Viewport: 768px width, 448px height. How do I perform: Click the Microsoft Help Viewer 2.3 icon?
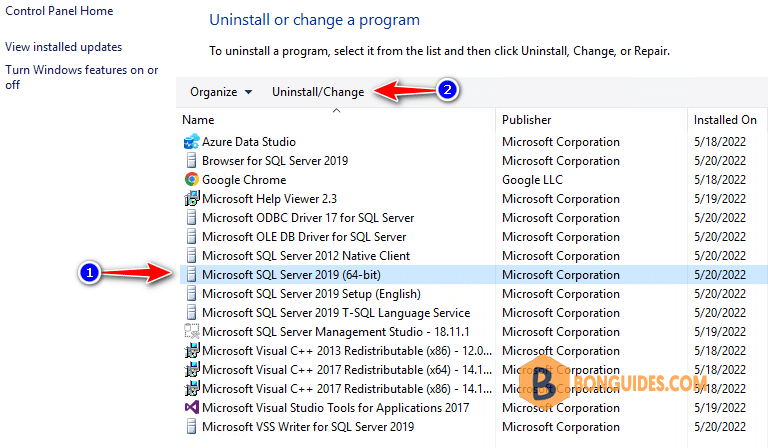point(192,198)
